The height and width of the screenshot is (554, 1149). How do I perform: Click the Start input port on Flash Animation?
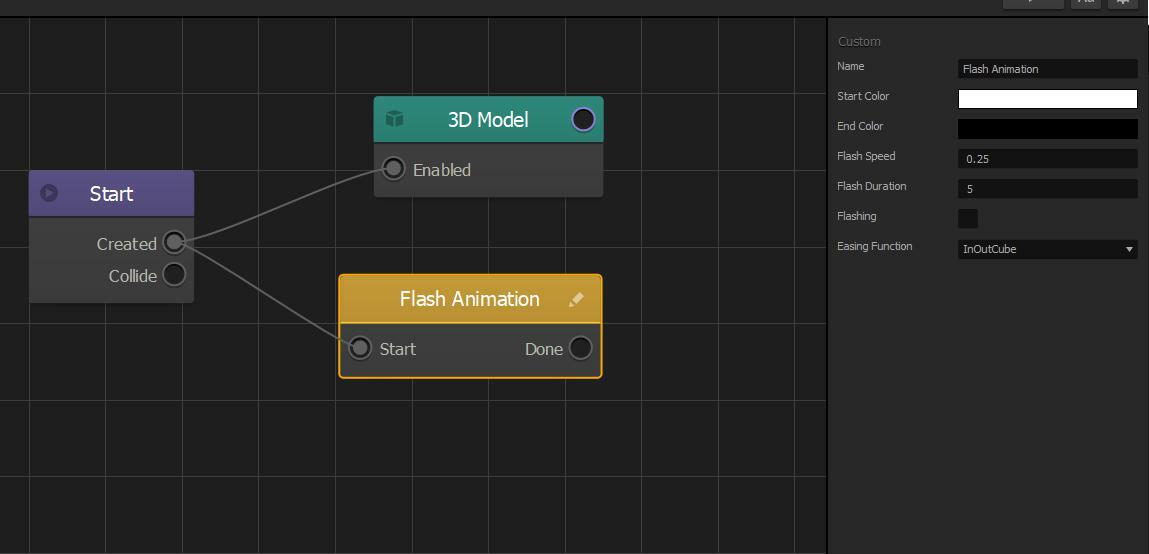pos(360,348)
